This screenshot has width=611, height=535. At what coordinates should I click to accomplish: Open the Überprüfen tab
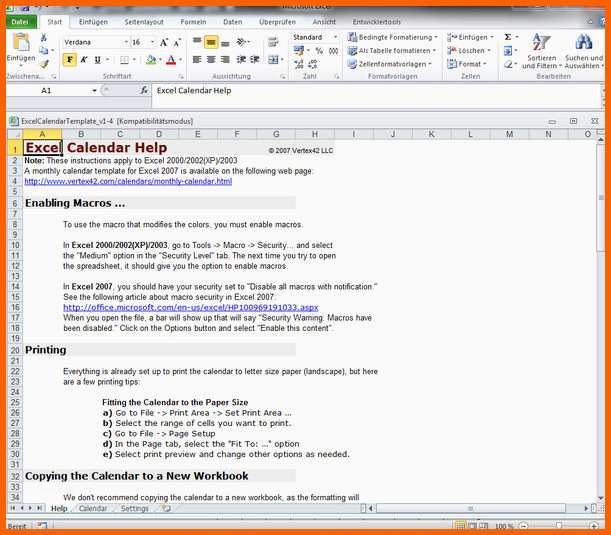point(277,22)
